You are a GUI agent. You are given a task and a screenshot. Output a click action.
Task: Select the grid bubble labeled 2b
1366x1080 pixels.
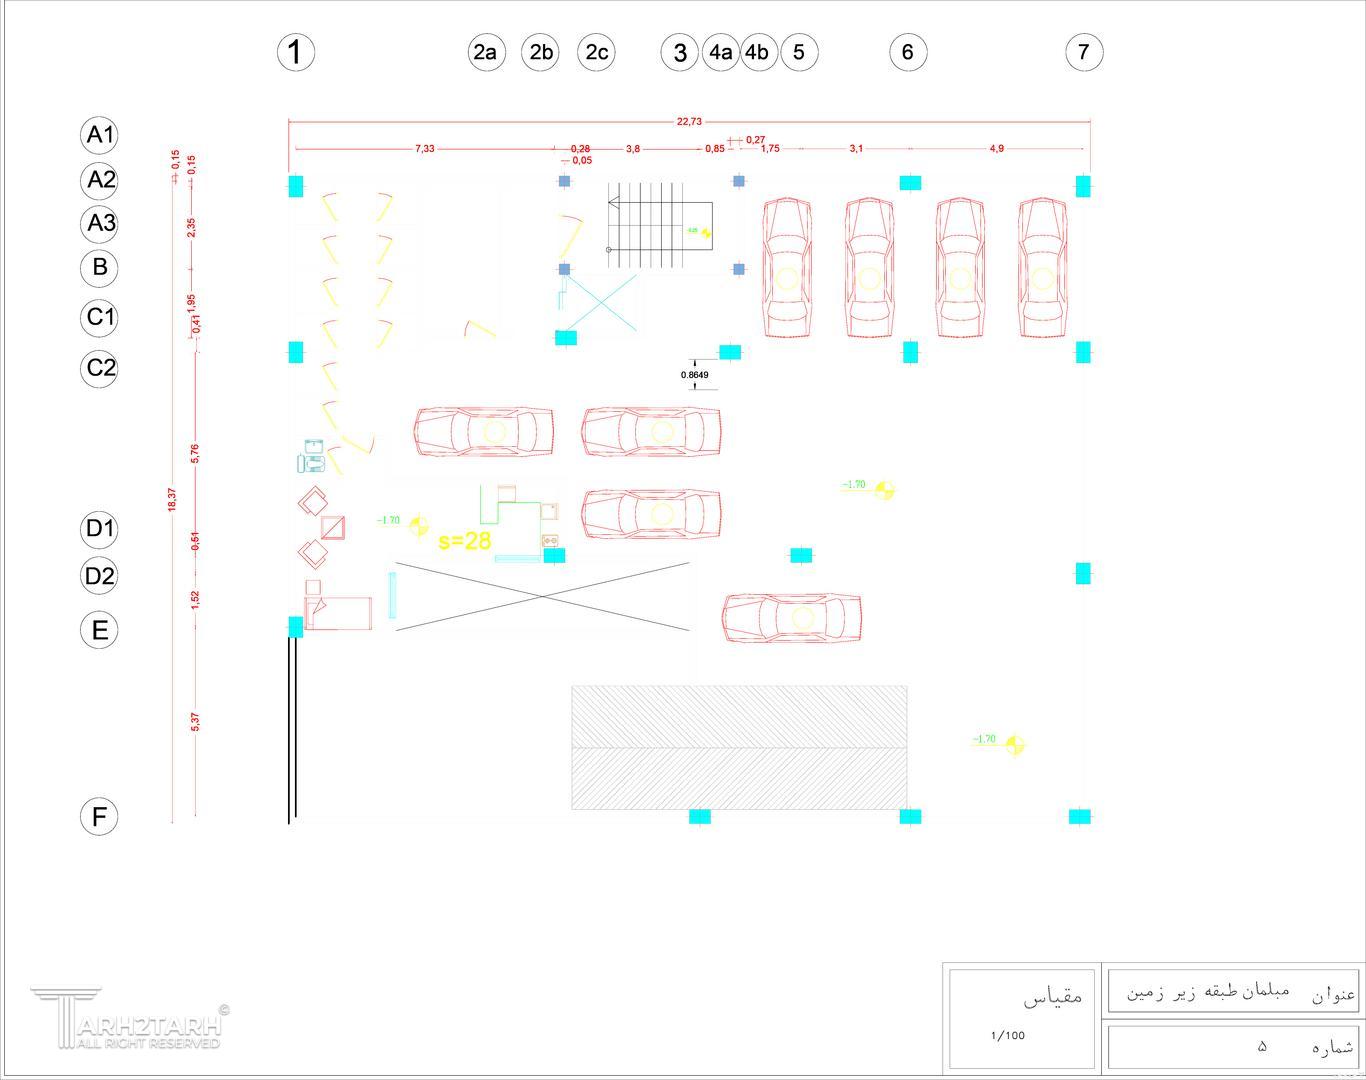coord(540,52)
